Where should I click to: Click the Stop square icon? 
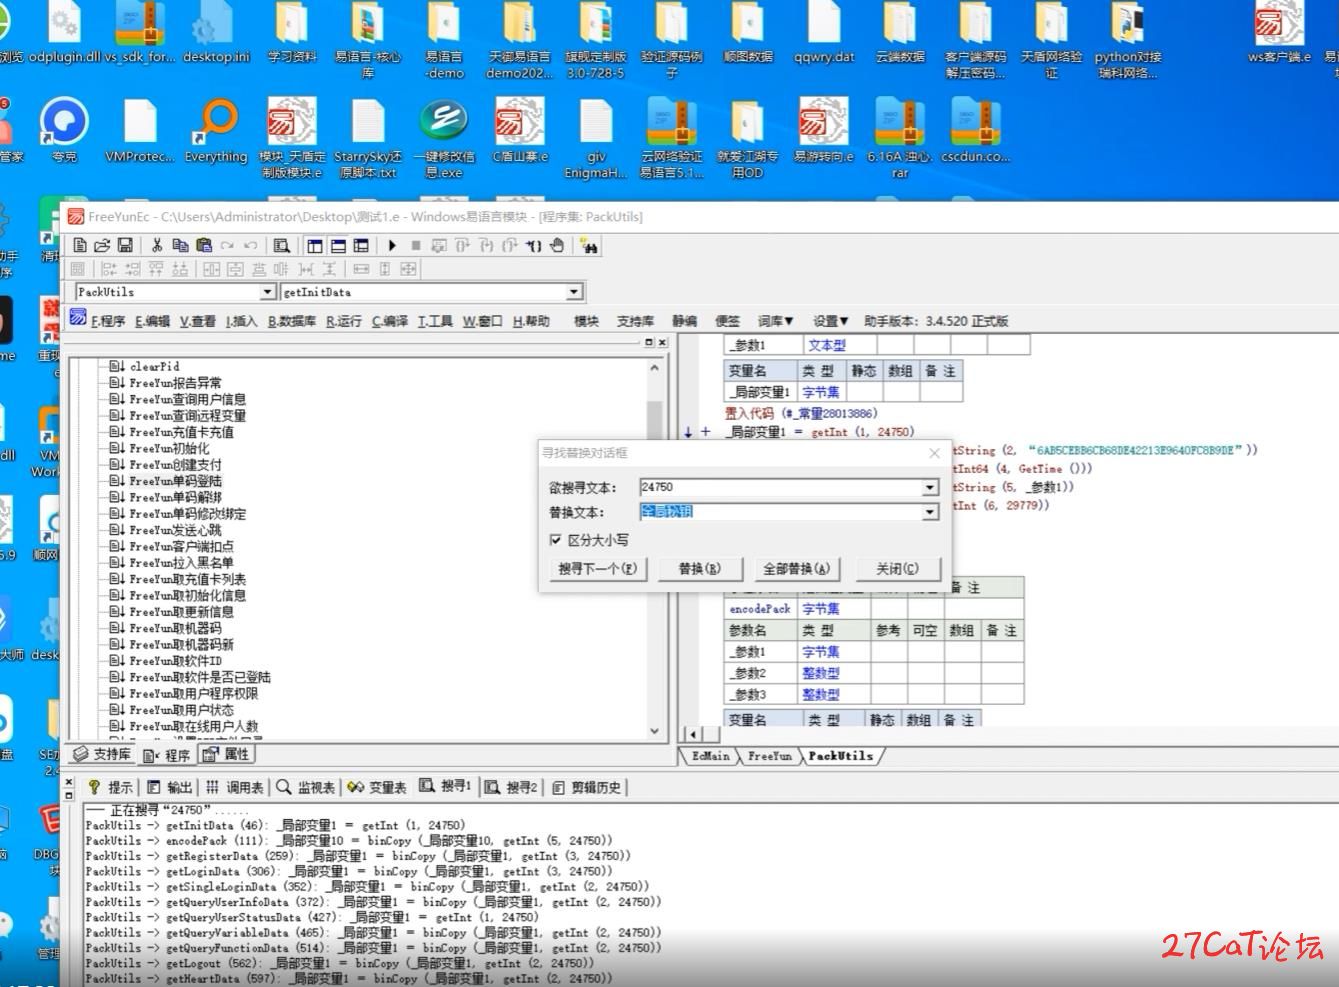tap(416, 245)
